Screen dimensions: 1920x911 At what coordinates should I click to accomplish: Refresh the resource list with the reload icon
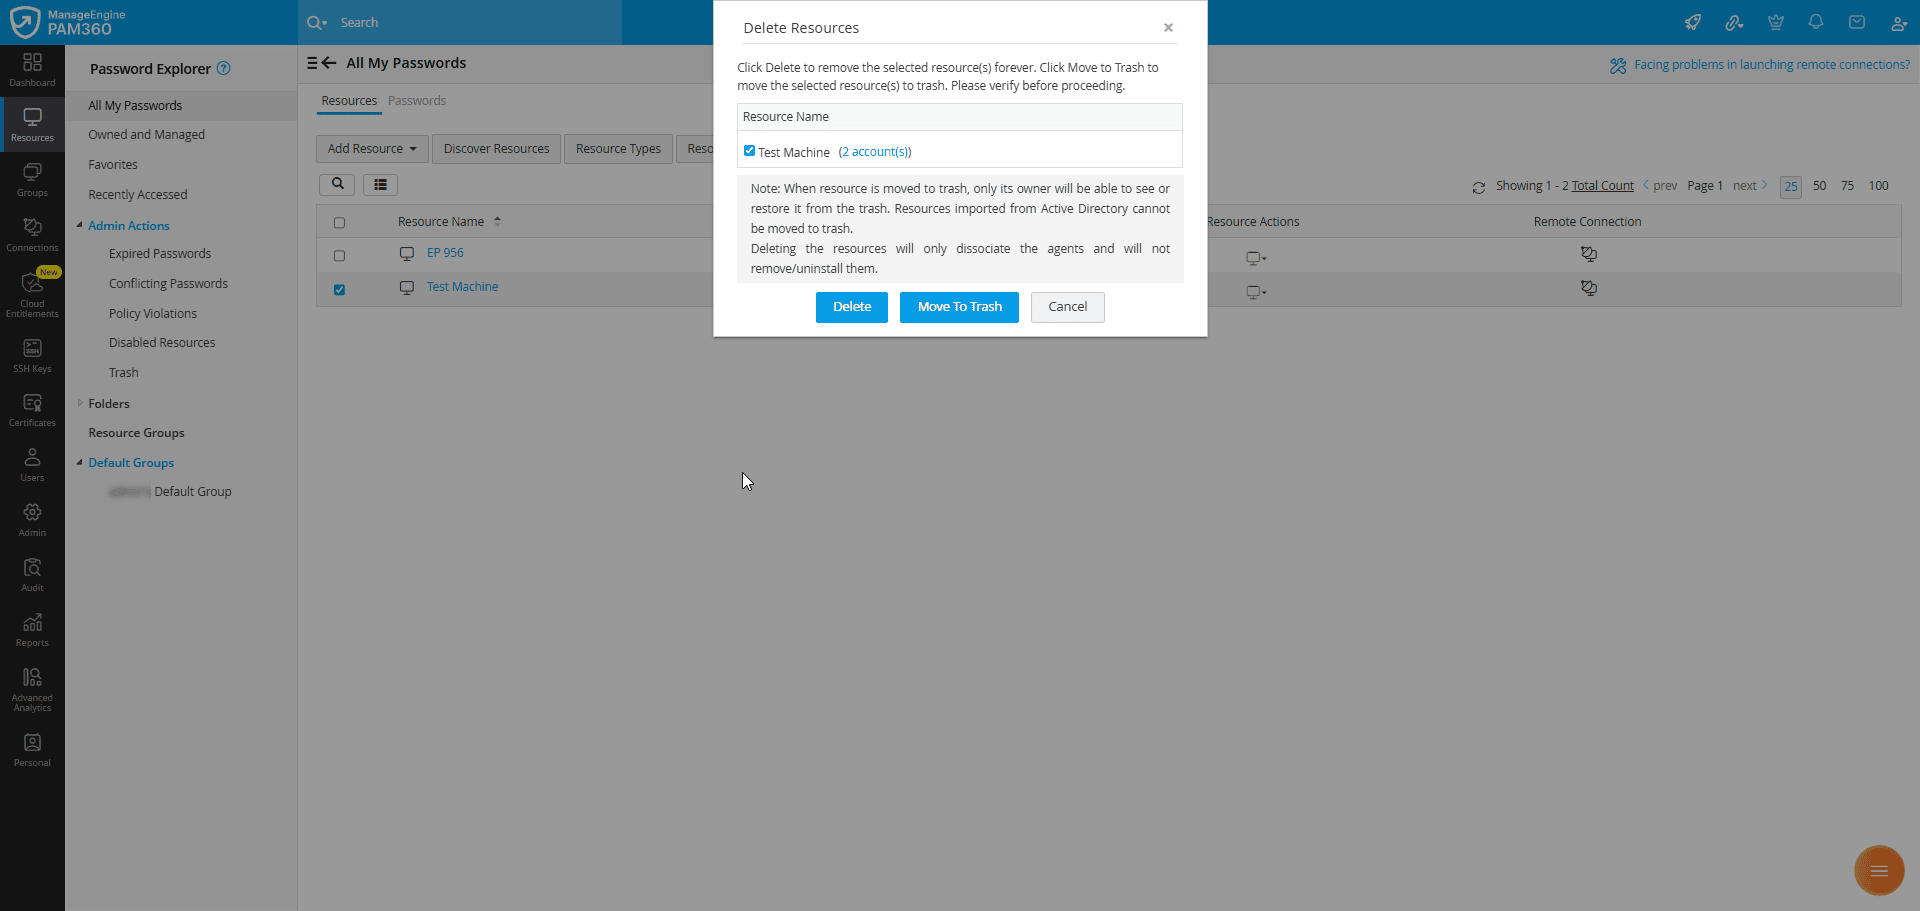1479,186
